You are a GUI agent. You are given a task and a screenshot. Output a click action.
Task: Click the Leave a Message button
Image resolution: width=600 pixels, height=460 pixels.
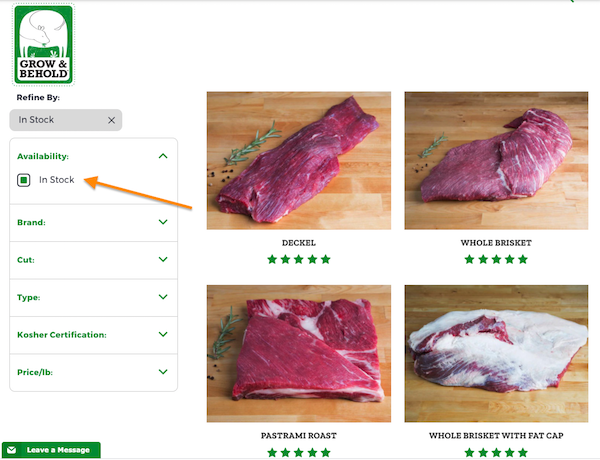pos(51,450)
